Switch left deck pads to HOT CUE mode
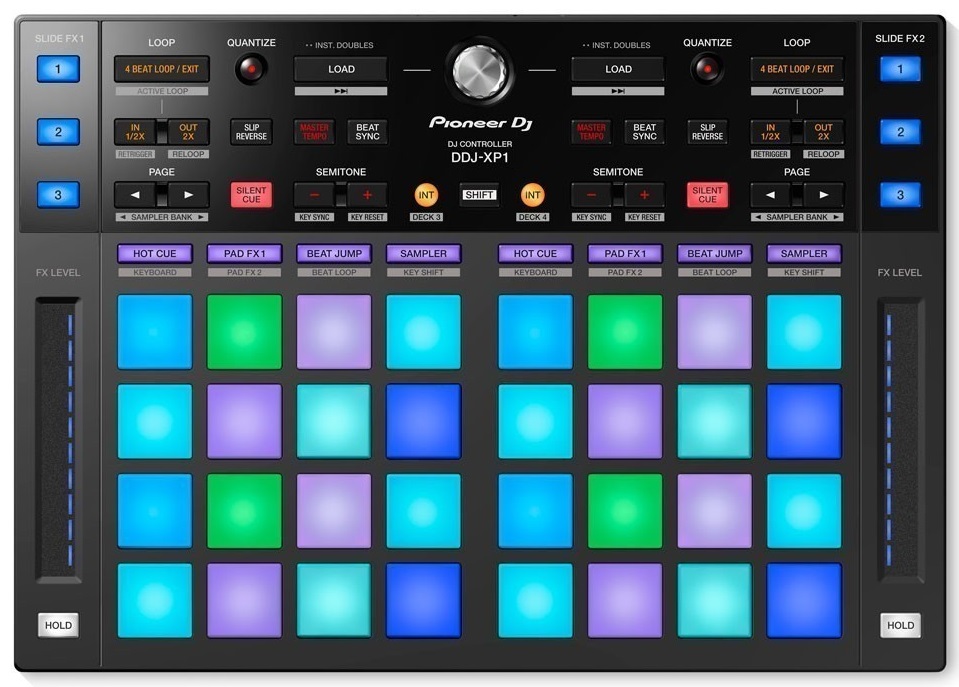This screenshot has height=687, width=959. click(x=155, y=254)
